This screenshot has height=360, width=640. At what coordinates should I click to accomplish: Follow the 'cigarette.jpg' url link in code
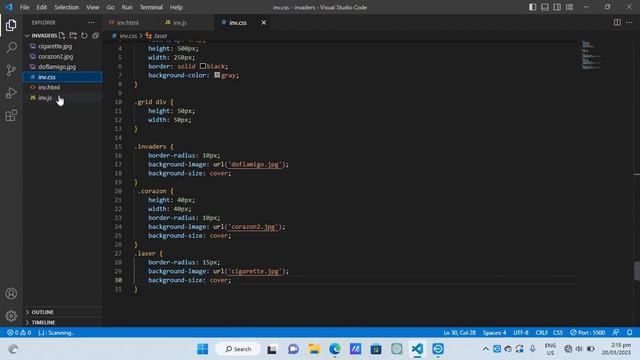pos(255,271)
